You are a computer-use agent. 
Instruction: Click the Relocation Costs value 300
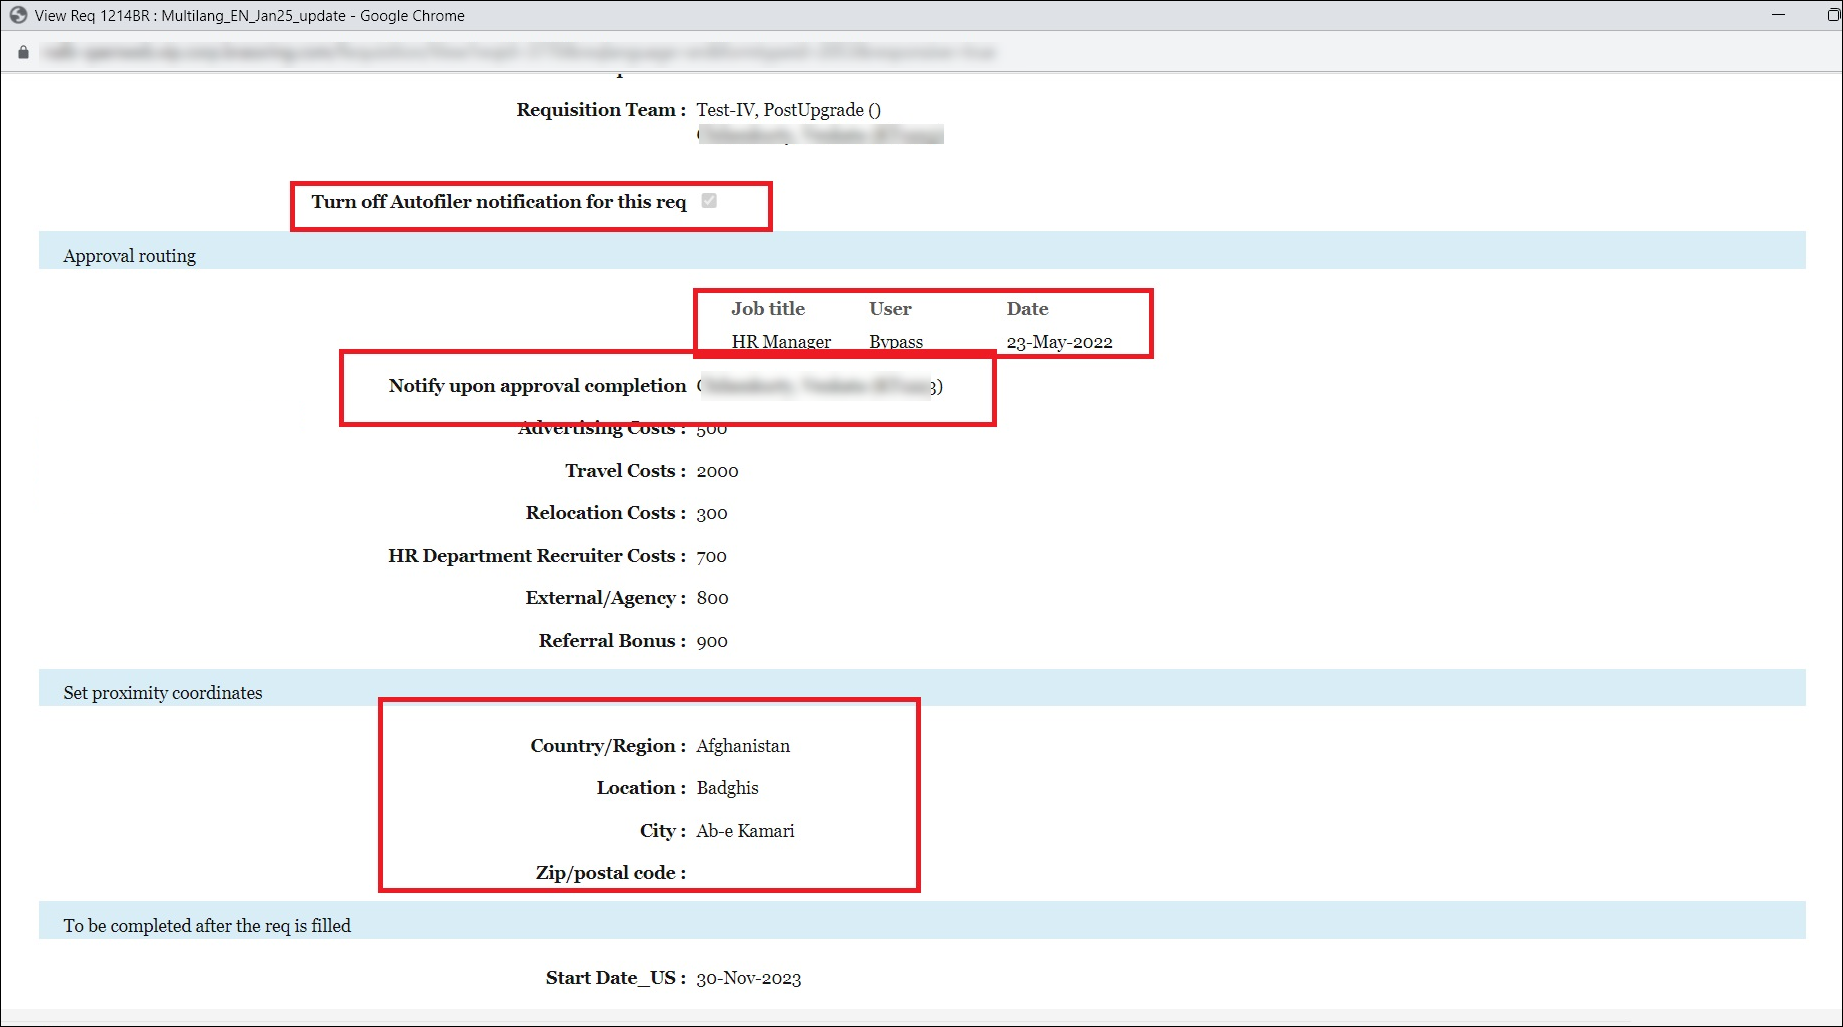712,513
